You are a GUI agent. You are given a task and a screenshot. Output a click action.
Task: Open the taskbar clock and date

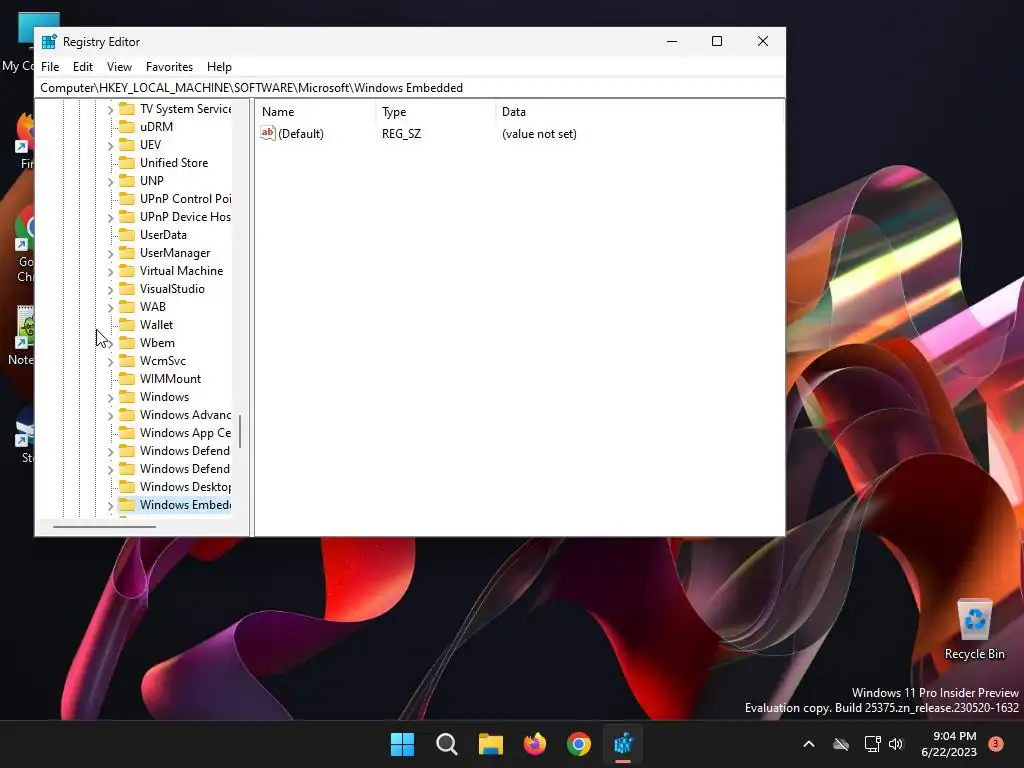[950, 744]
